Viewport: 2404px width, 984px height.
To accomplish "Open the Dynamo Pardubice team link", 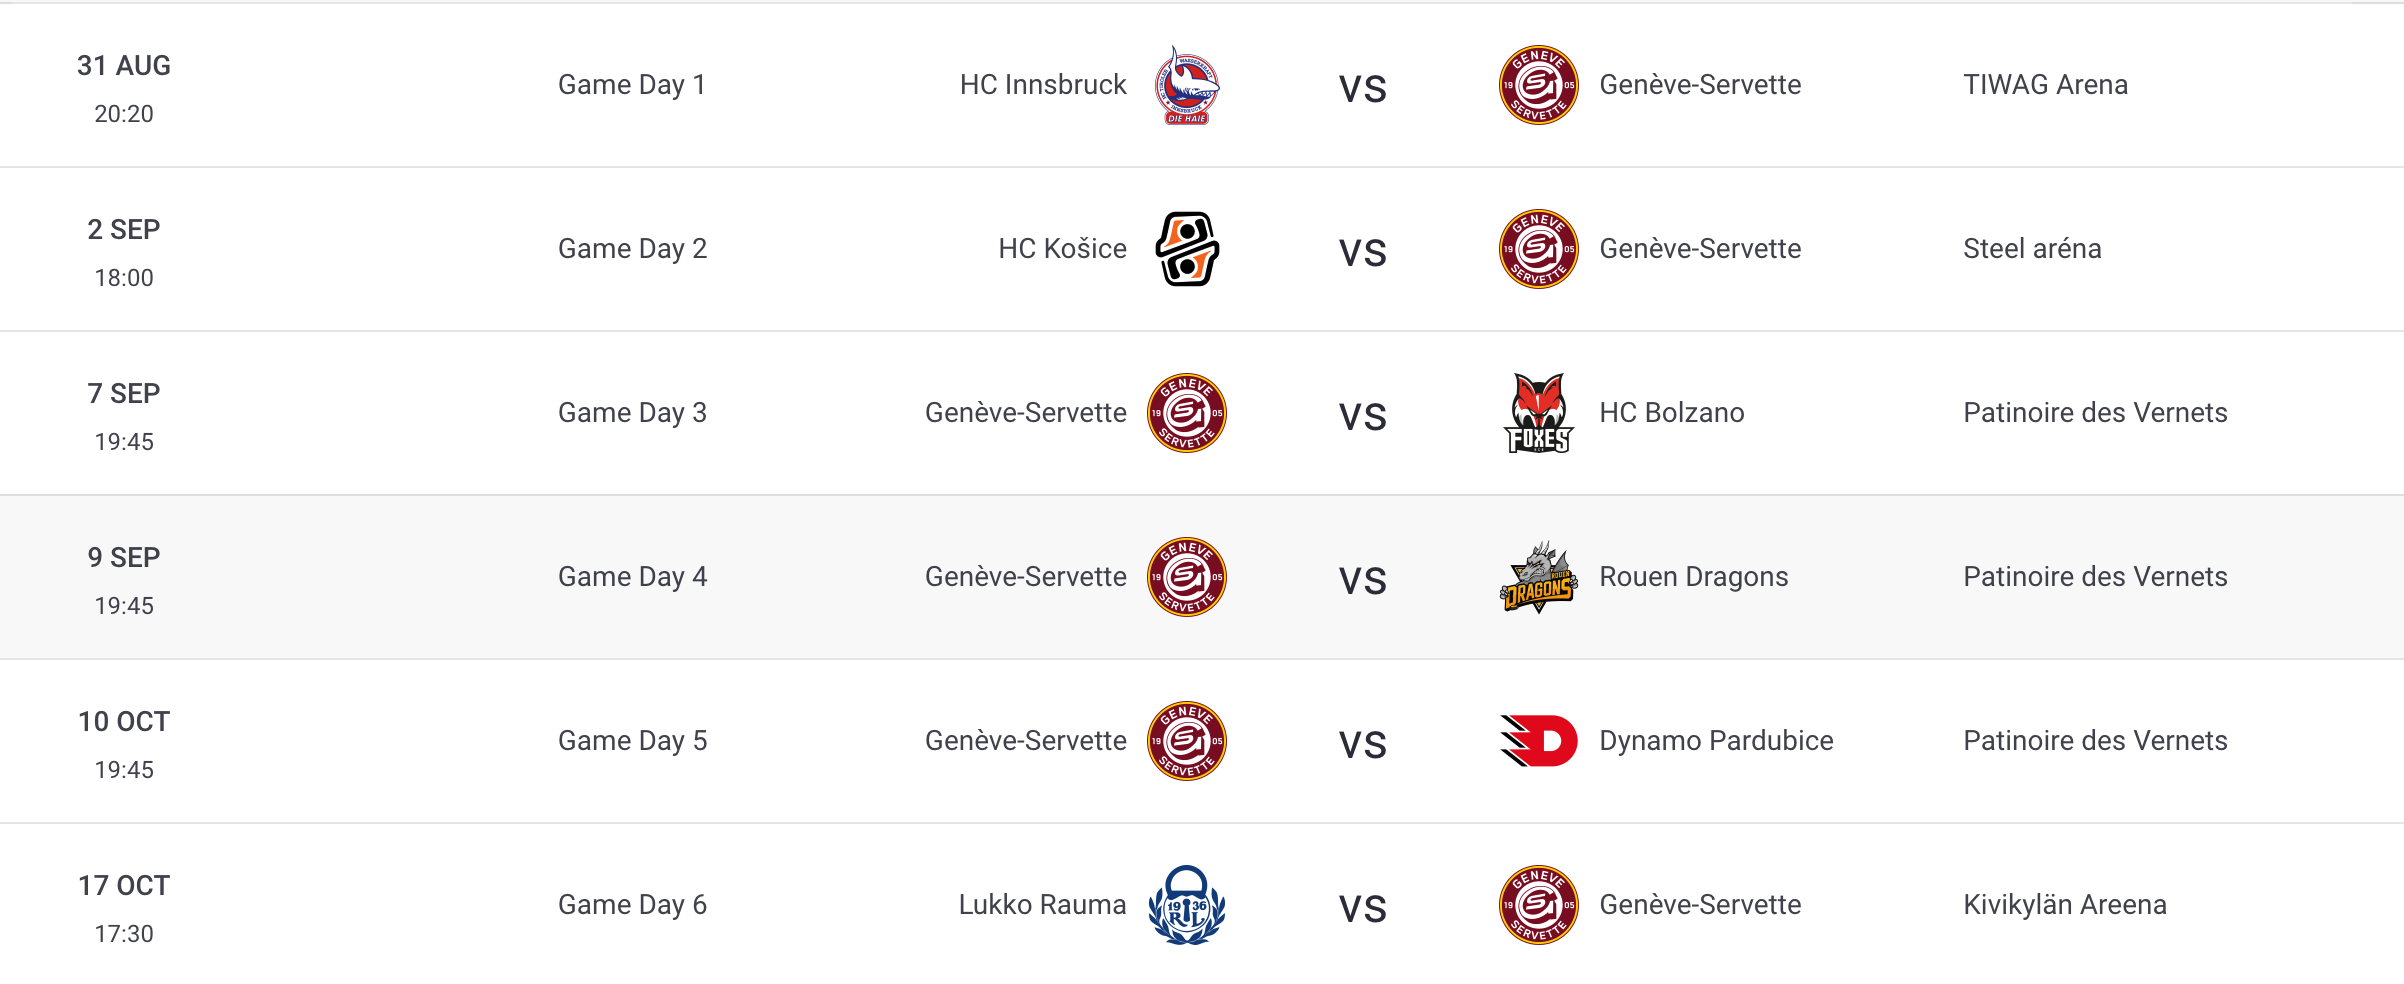I will point(1716,741).
